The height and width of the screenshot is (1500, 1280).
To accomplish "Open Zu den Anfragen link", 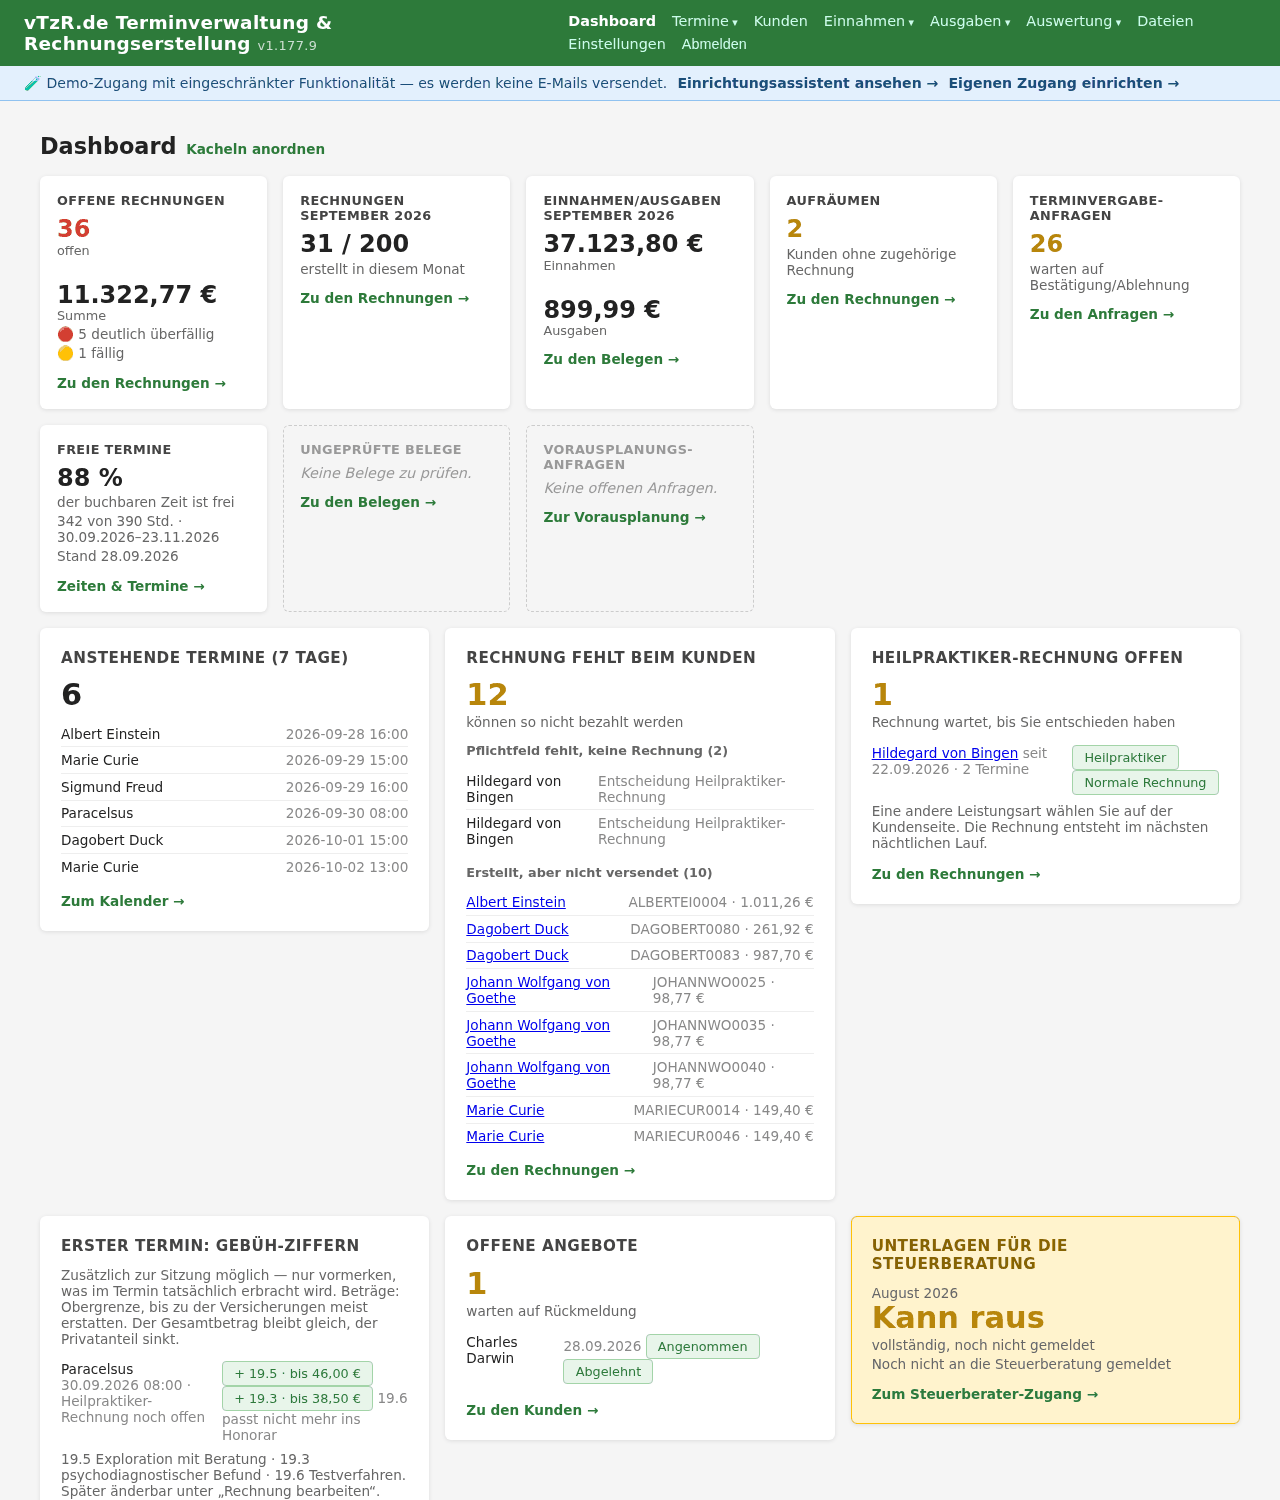I will 1102,314.
